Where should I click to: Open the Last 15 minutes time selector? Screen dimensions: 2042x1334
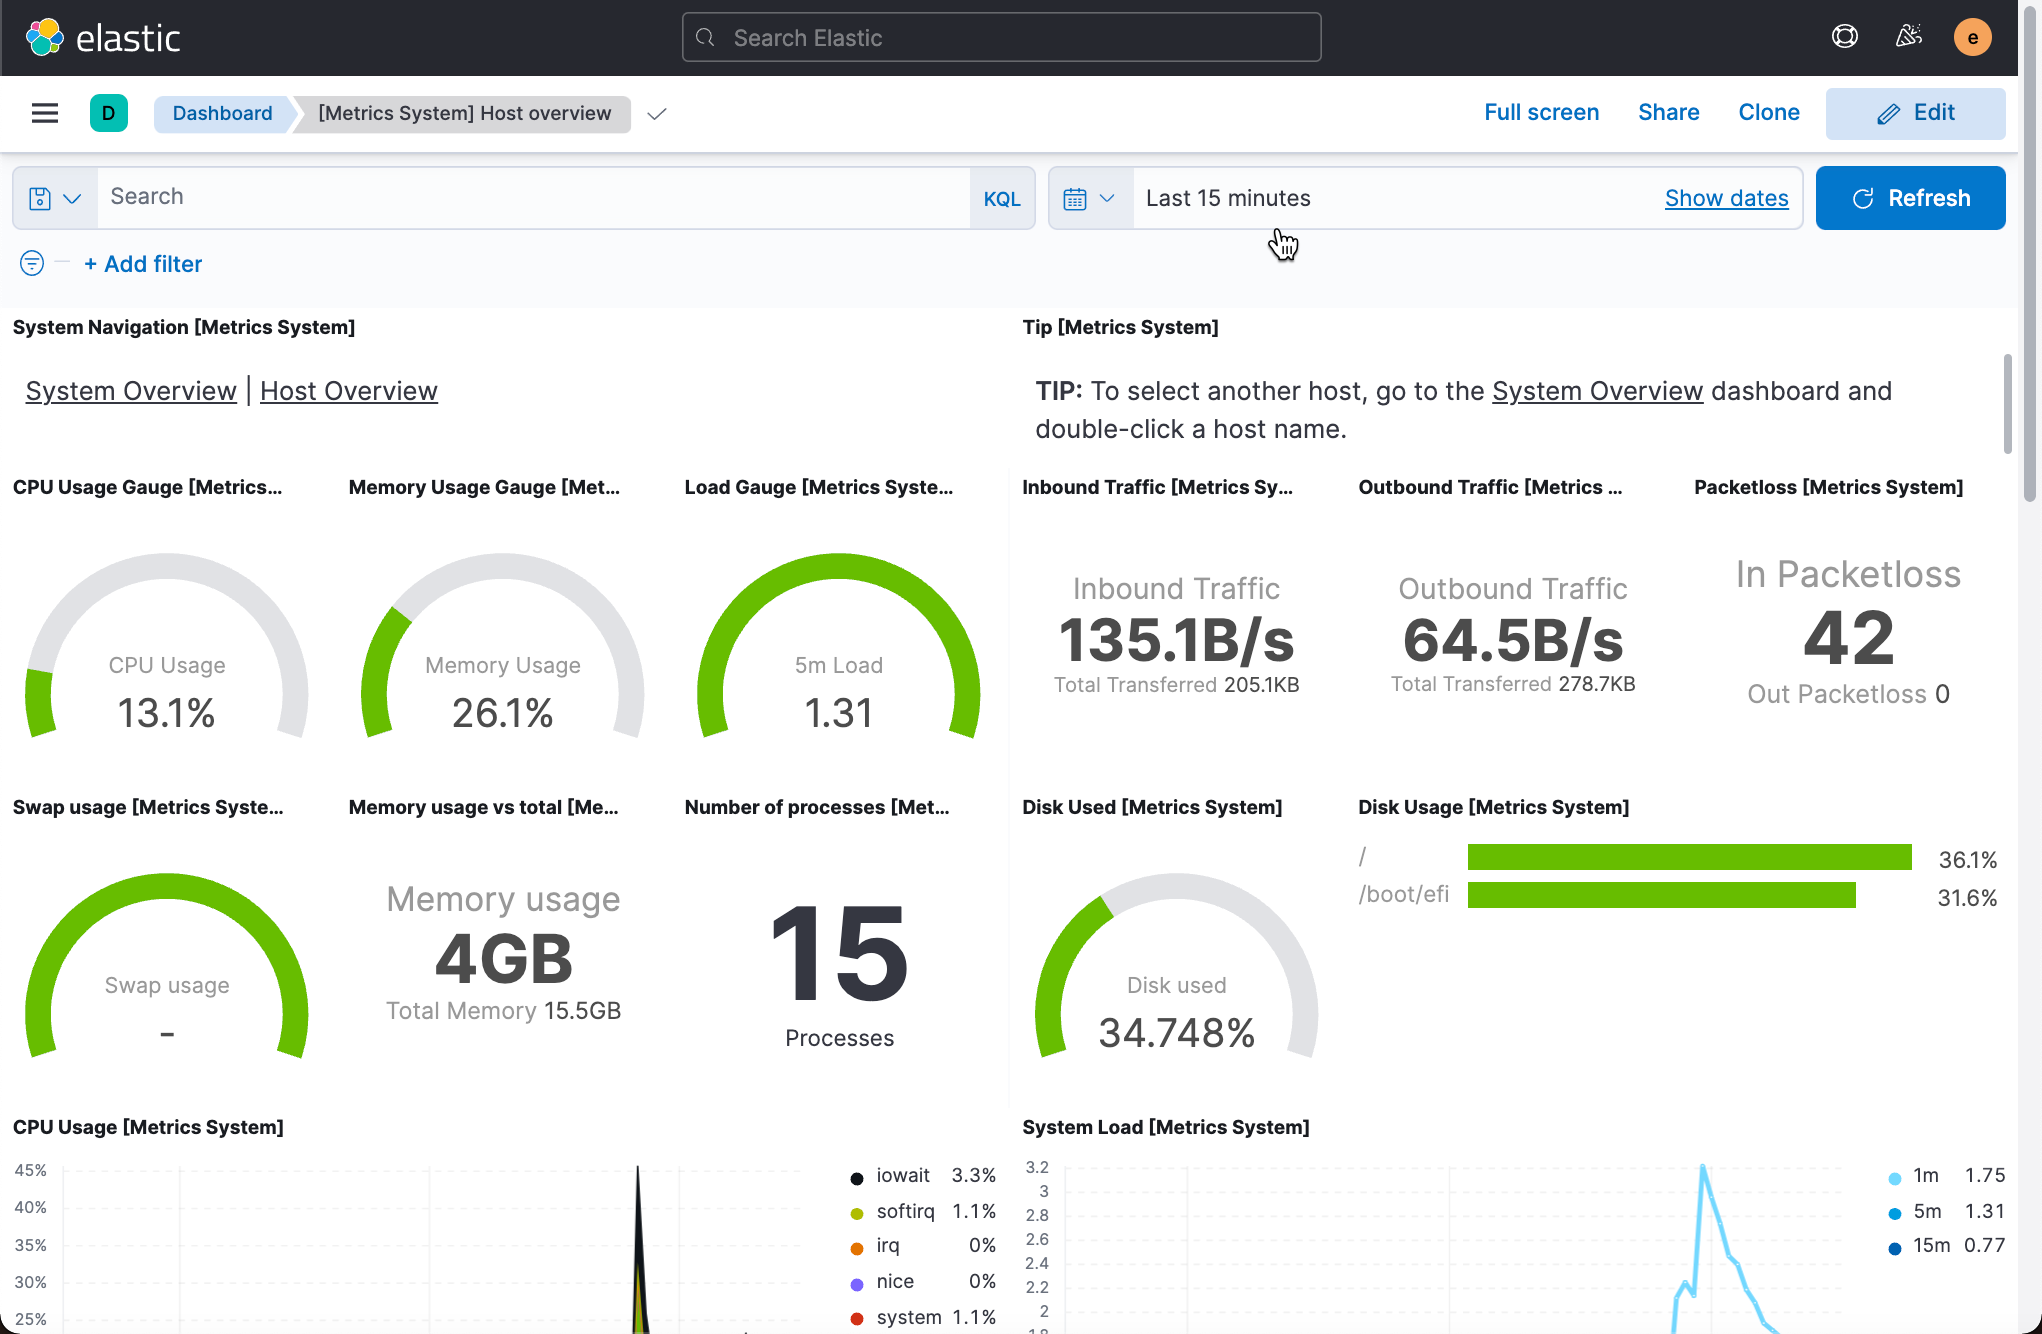[x=1228, y=197]
